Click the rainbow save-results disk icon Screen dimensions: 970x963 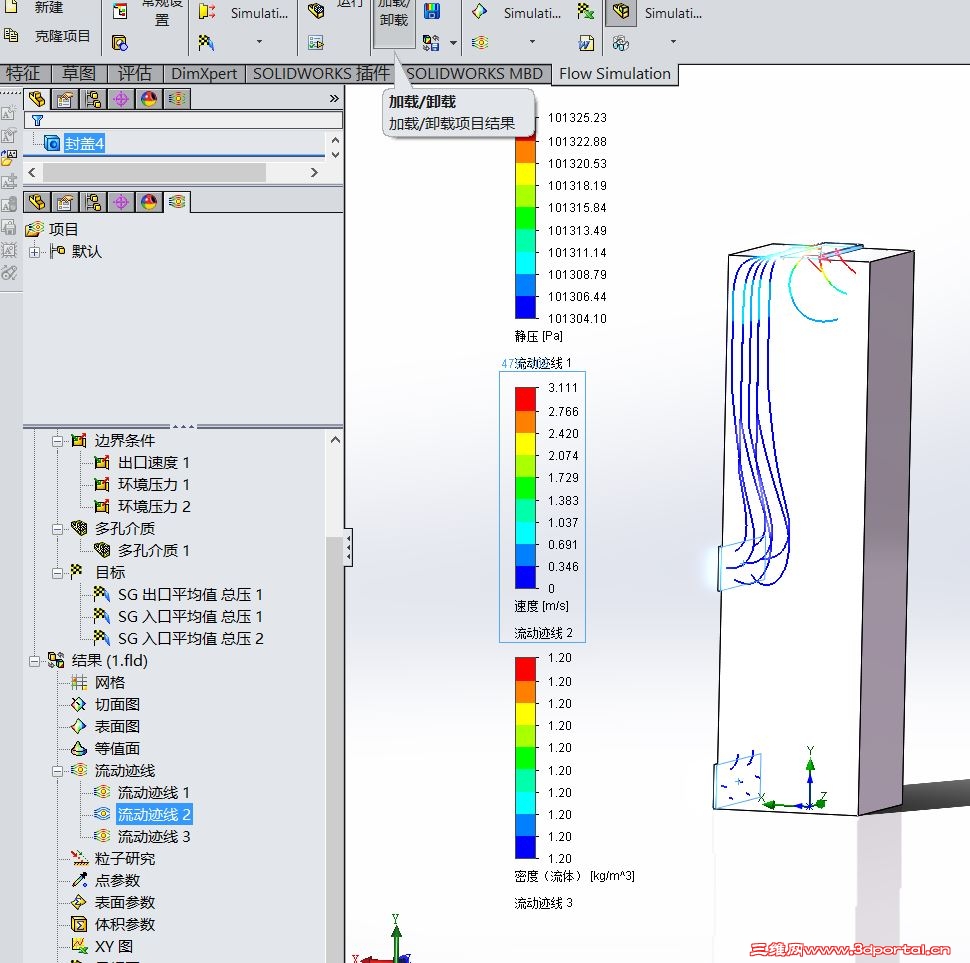(432, 11)
